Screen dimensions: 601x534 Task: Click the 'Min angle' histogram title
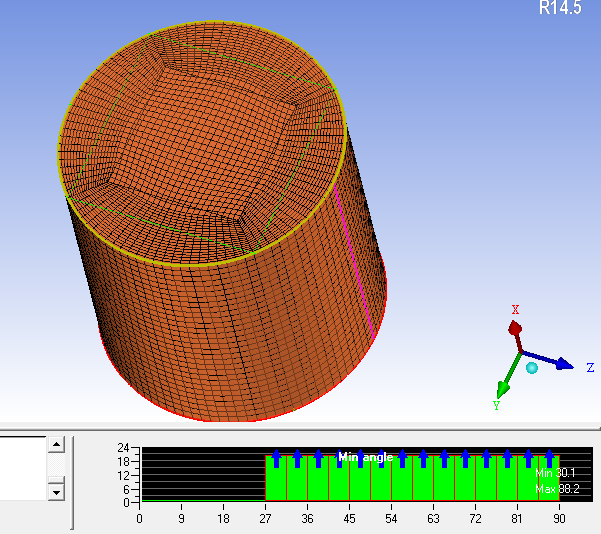pos(366,457)
